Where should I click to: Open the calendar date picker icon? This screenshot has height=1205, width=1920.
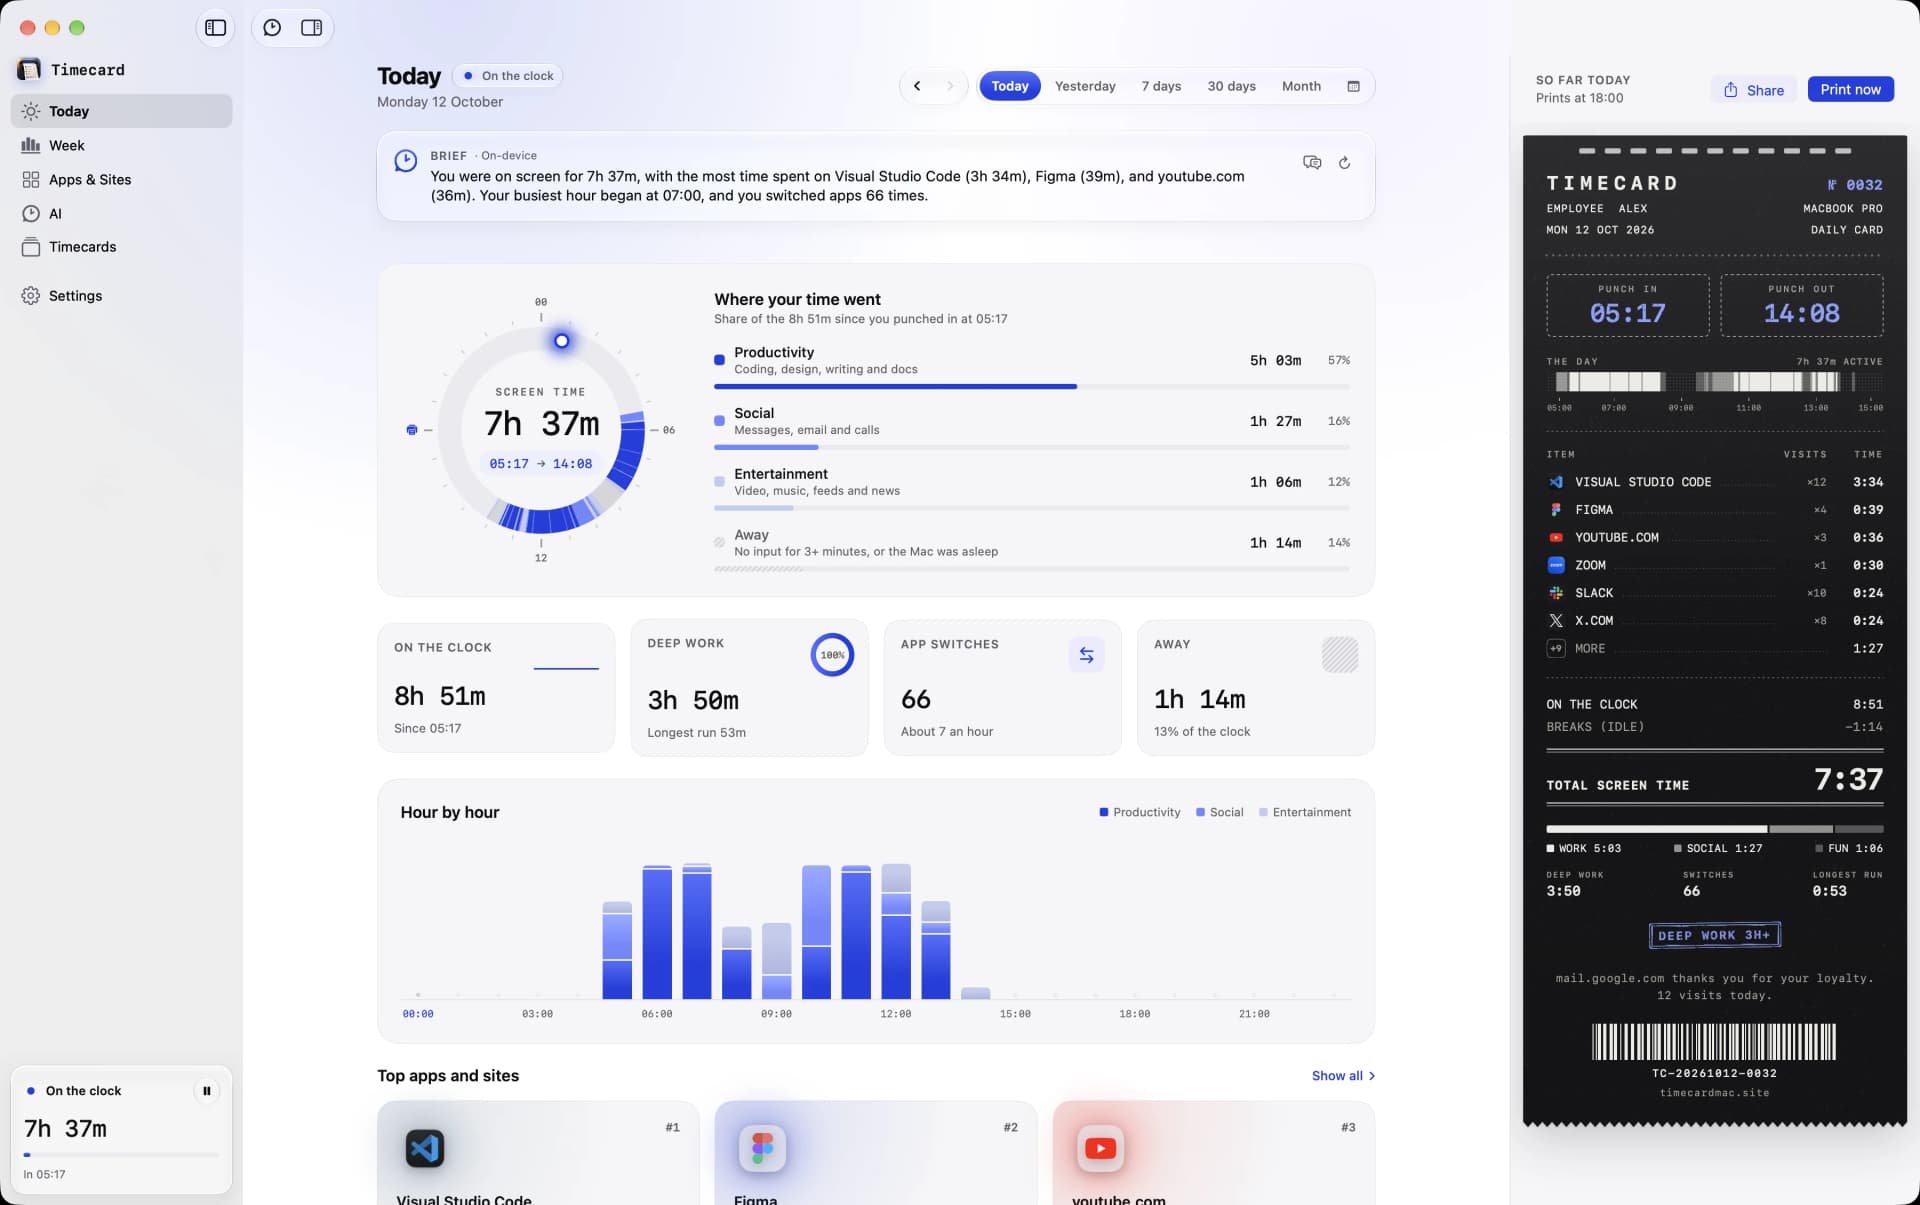1353,86
